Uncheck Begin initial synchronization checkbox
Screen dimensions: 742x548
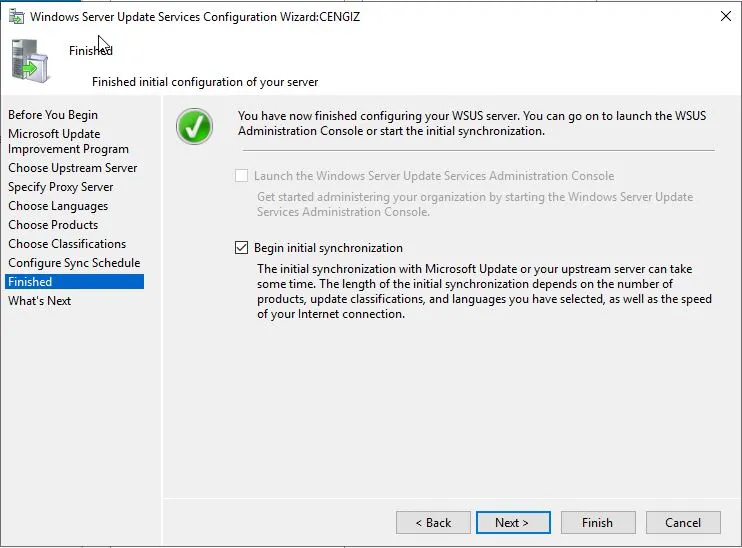[x=241, y=248]
